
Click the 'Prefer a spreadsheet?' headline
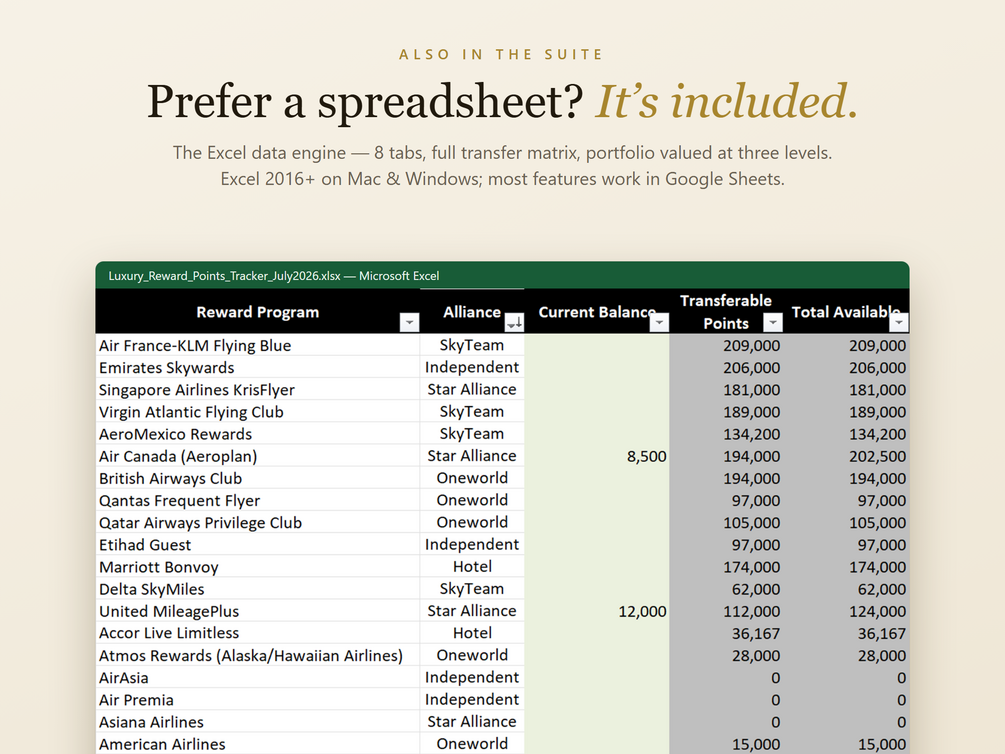tap(365, 103)
